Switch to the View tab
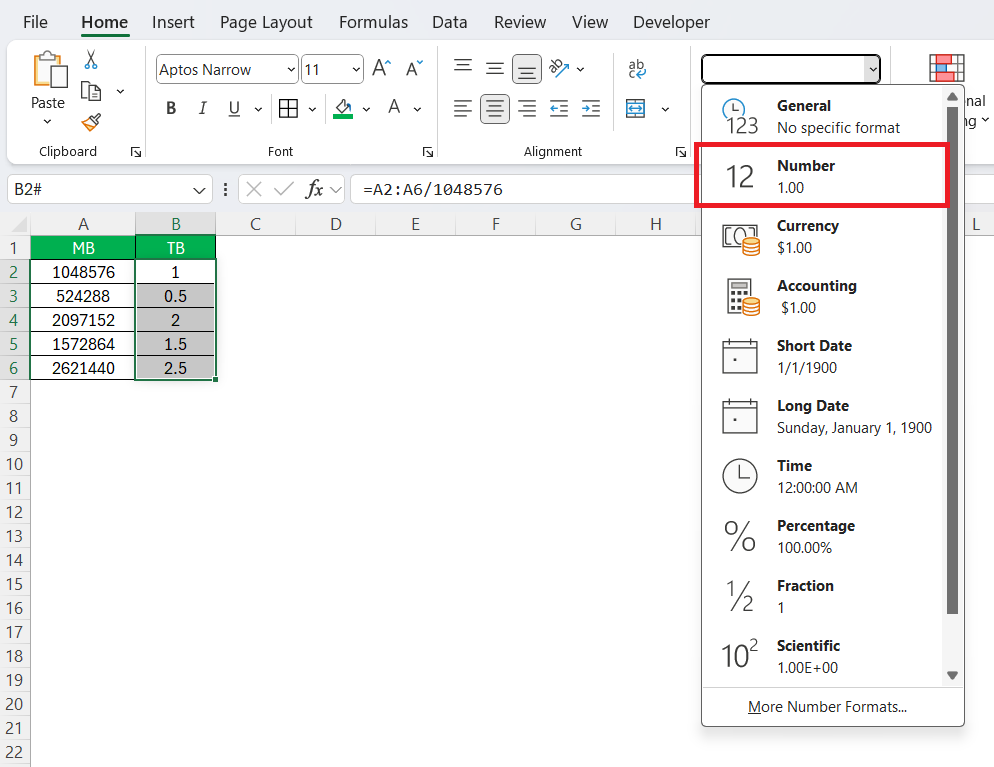Screen dimensions: 994x767 coord(590,22)
